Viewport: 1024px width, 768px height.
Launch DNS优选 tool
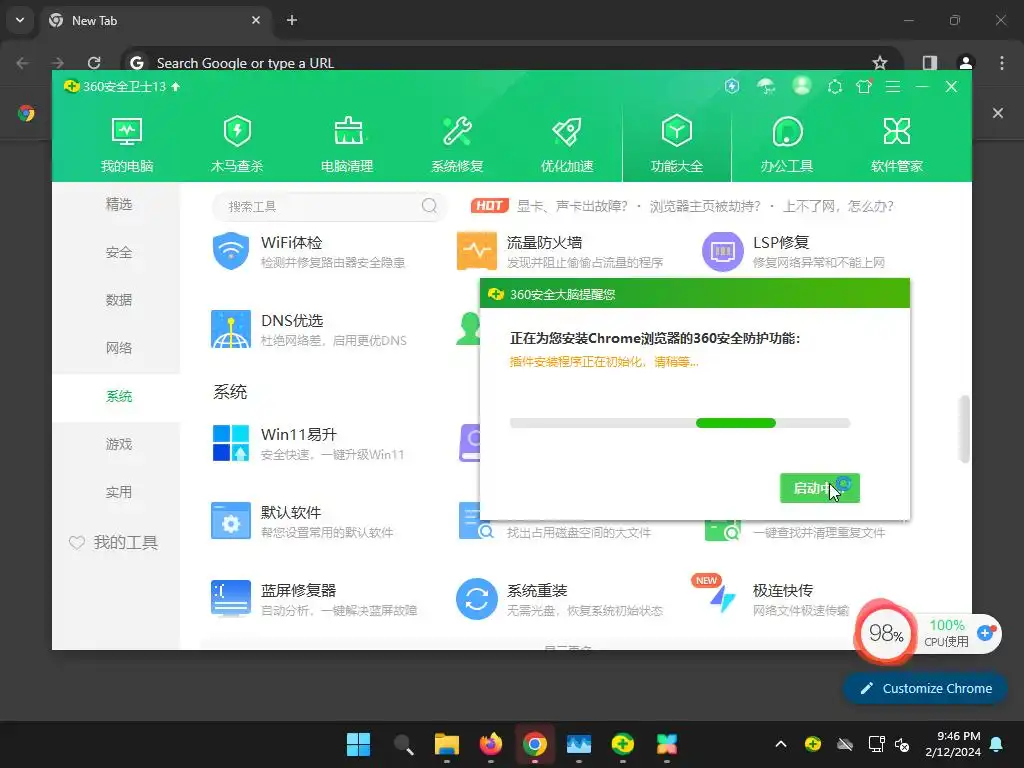[x=309, y=329]
